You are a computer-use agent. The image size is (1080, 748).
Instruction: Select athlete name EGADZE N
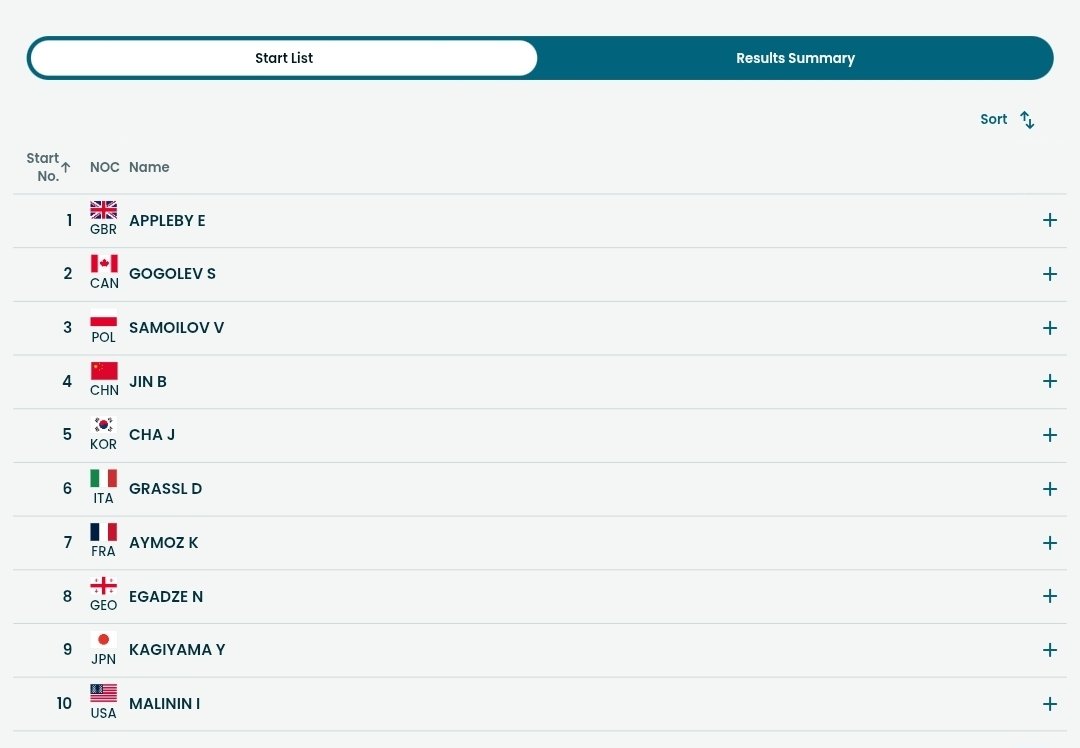pos(166,596)
